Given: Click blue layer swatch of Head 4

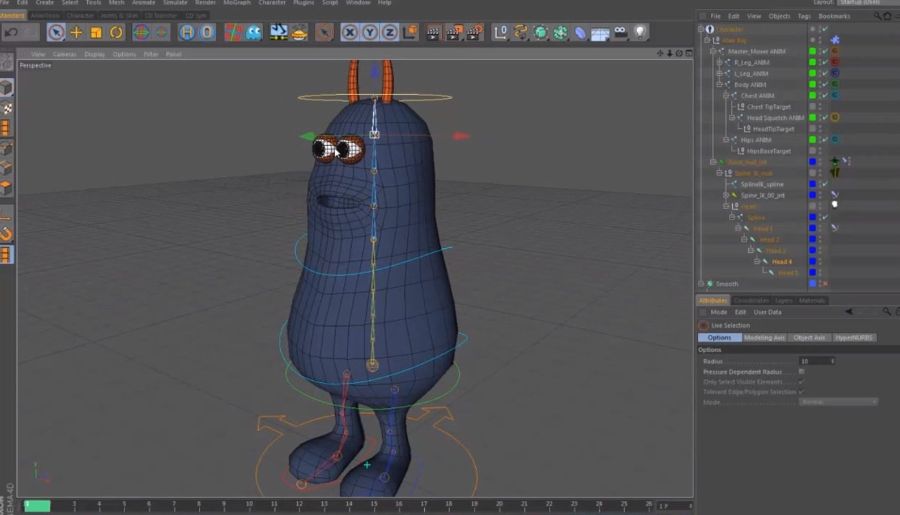Looking at the screenshot, I should [812, 262].
